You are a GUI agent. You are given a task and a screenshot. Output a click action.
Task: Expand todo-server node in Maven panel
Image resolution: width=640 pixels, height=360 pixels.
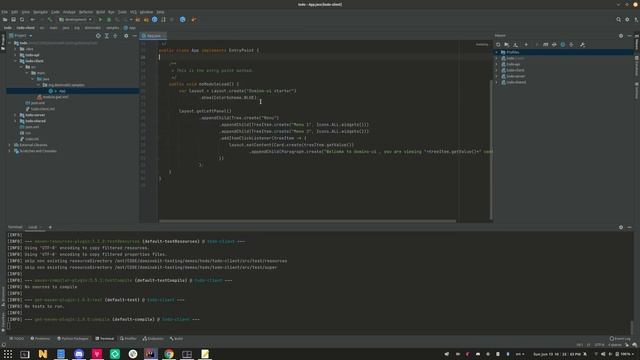[x=497, y=76]
